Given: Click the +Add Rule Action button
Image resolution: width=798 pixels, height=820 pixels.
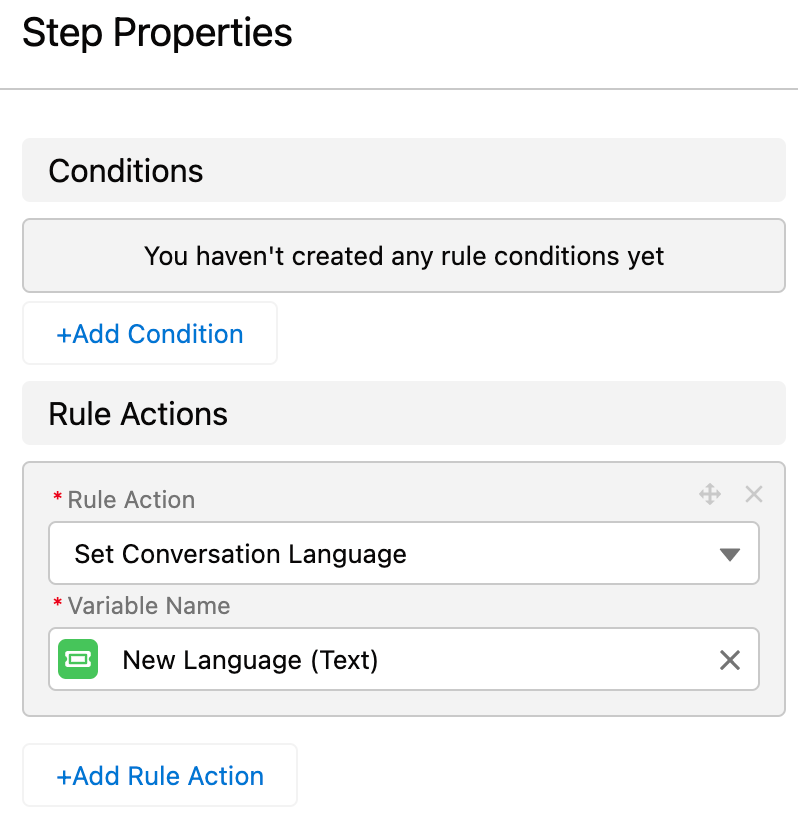Looking at the screenshot, I should coord(160,776).
